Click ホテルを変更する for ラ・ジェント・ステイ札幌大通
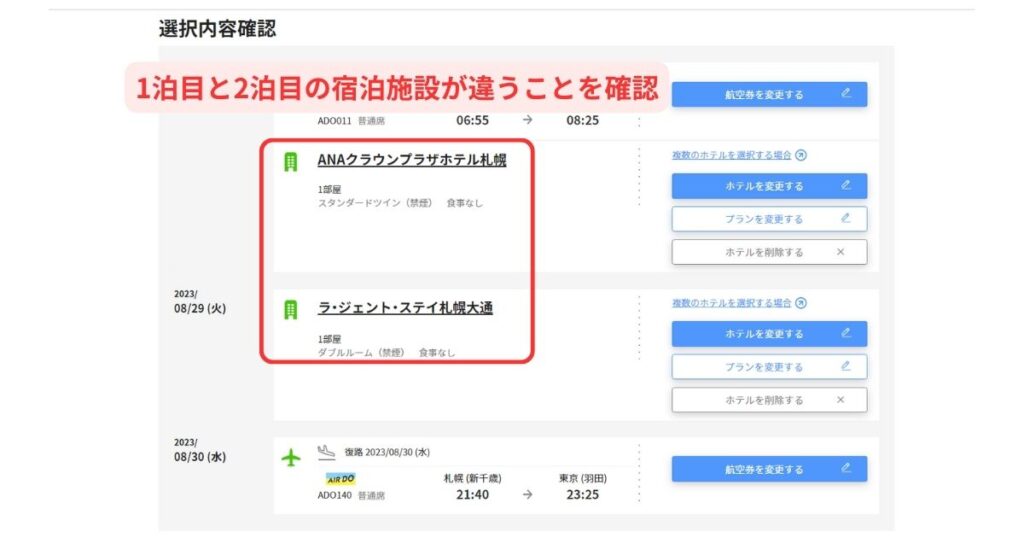 769,334
